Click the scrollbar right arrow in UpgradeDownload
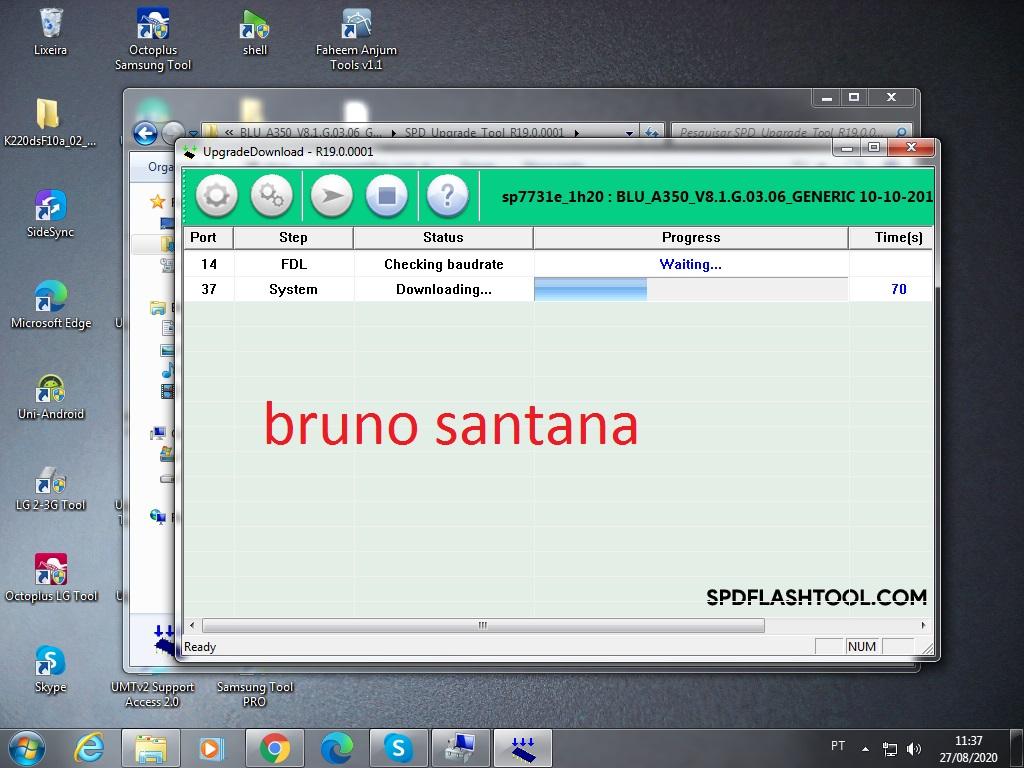Screen dimensions: 1024x768 pos(923,626)
